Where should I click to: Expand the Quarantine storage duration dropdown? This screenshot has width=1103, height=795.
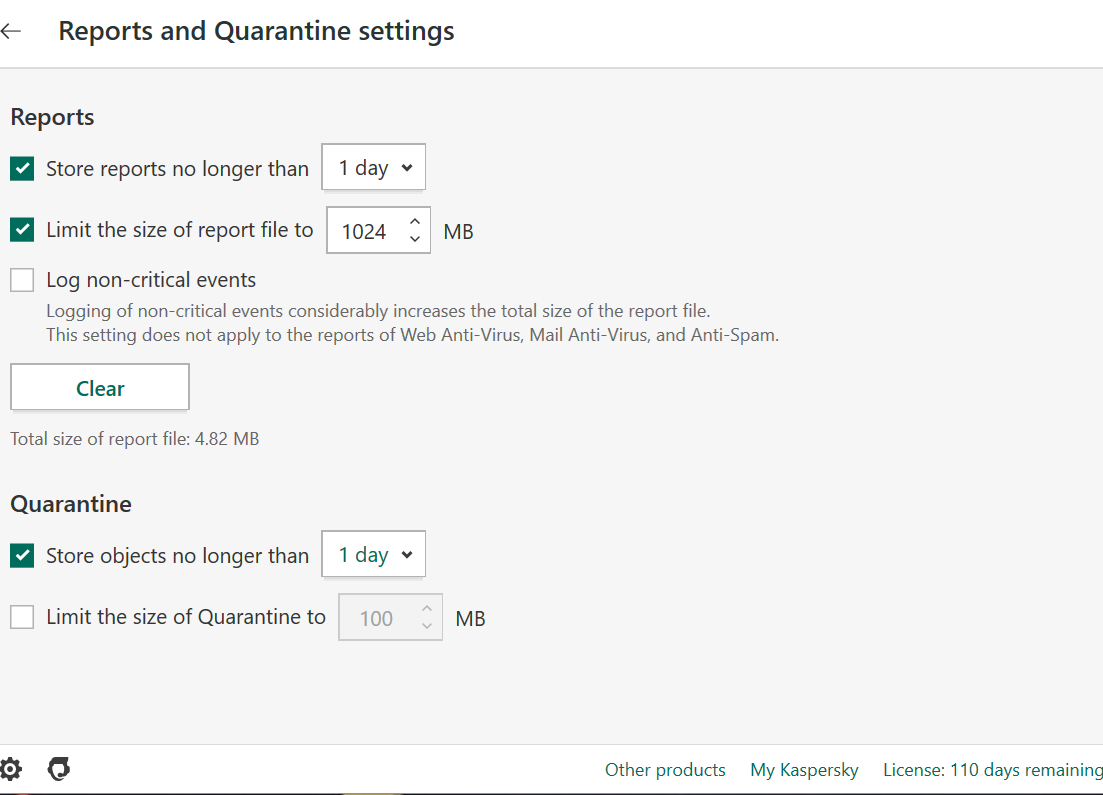374,555
